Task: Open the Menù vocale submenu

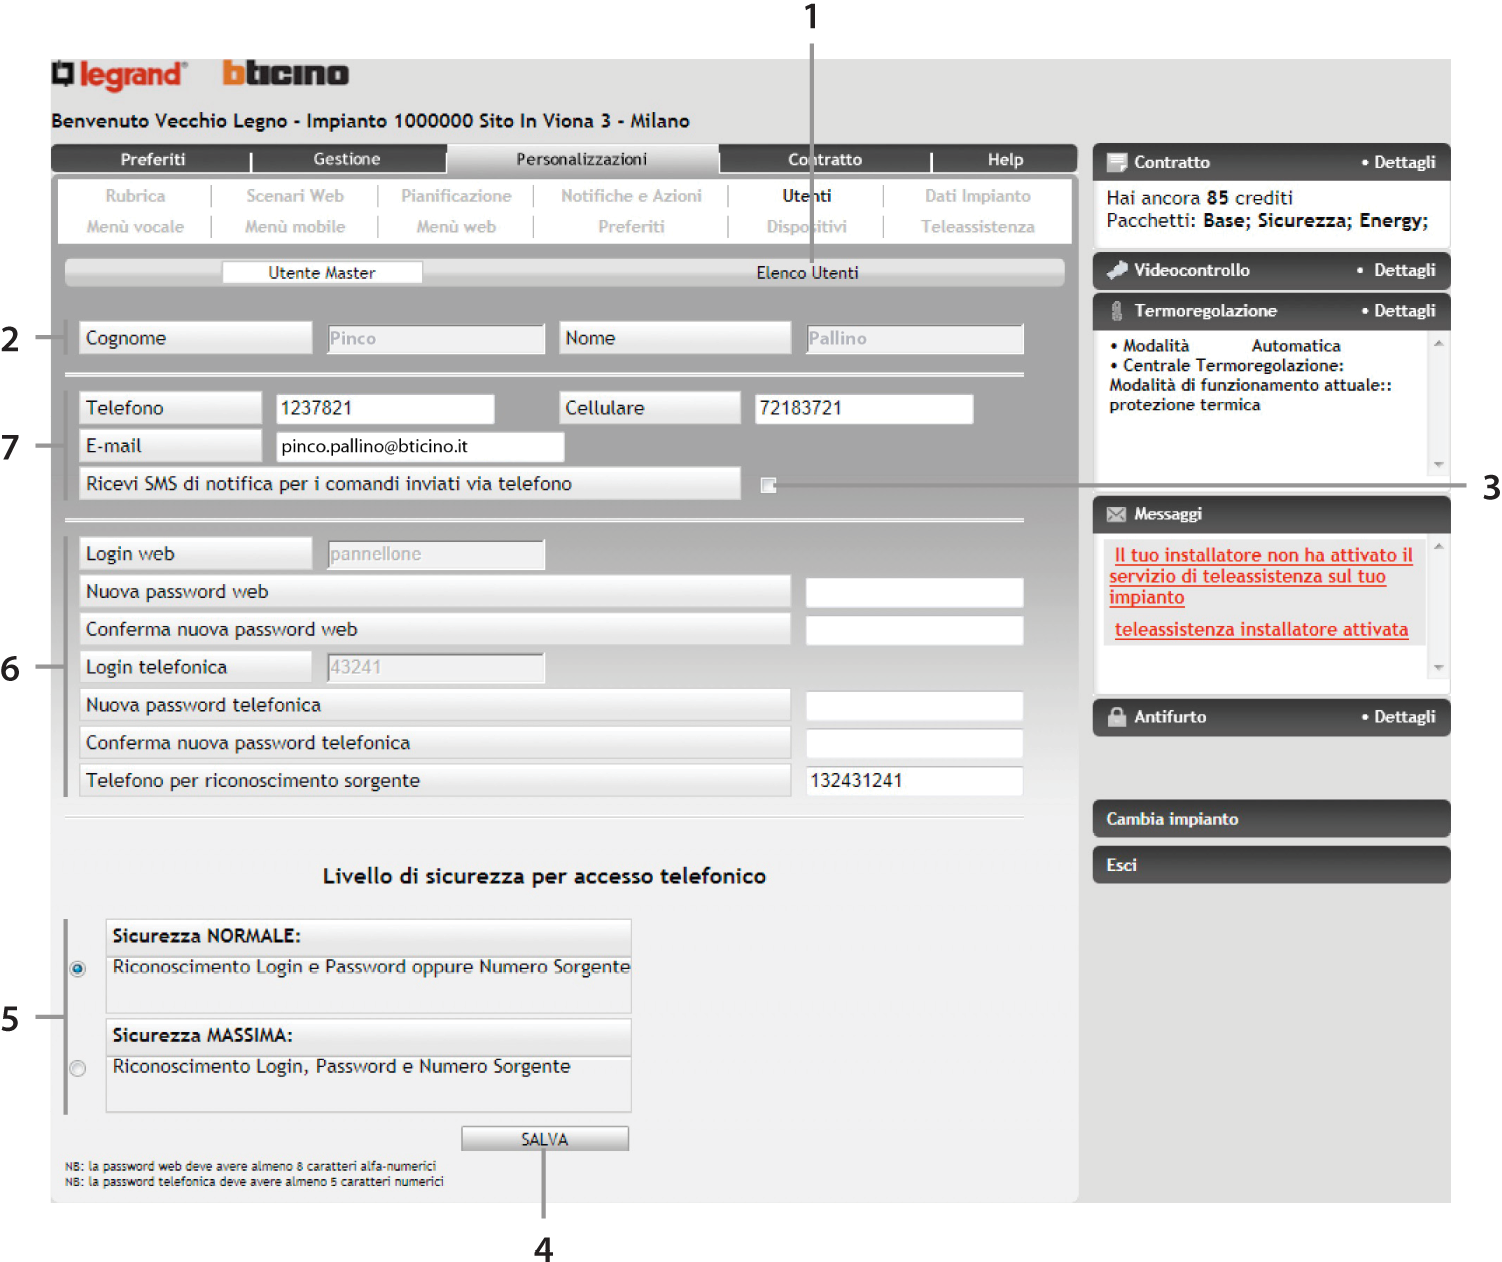Action: (135, 227)
